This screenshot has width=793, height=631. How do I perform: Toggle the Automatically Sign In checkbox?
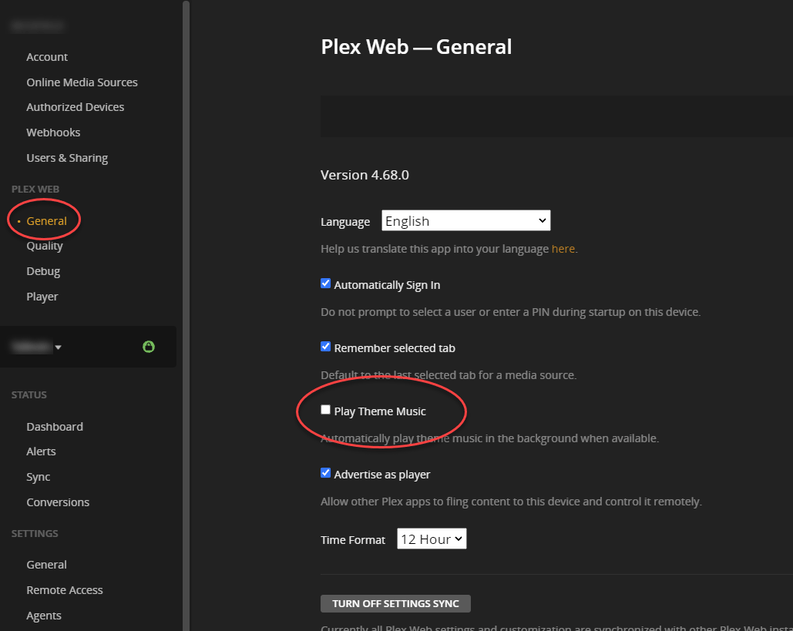point(326,284)
